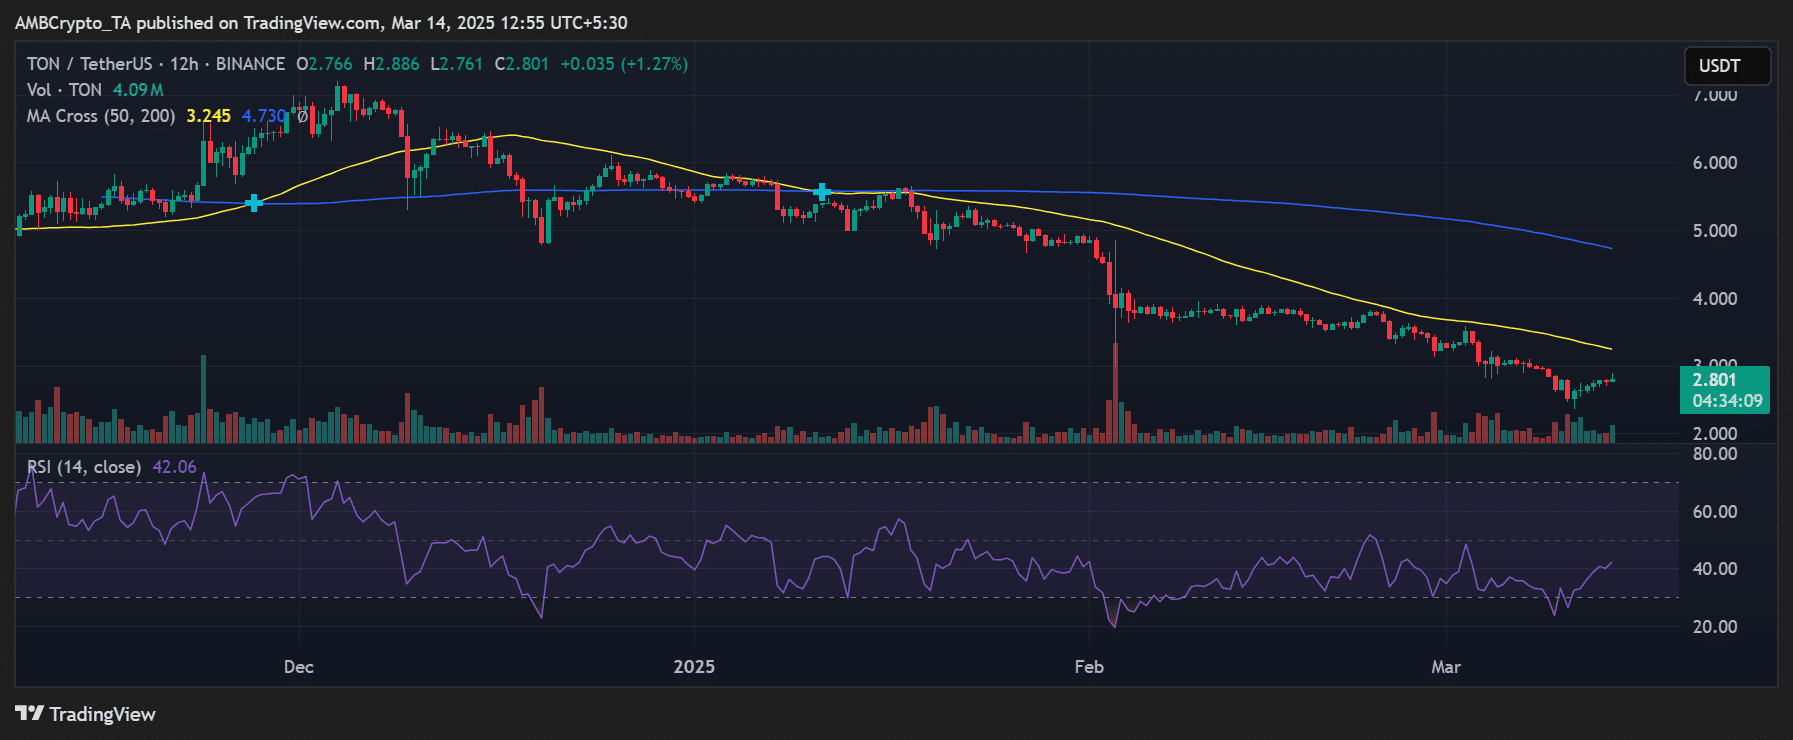This screenshot has height=740, width=1793.
Task: Click the TradingView logo icon
Action: pyautogui.click(x=29, y=713)
